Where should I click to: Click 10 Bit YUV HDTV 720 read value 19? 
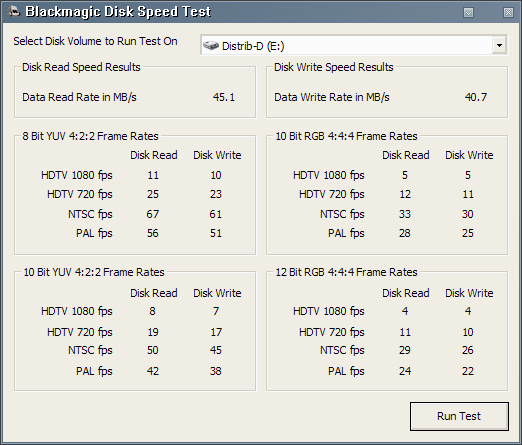[153, 332]
